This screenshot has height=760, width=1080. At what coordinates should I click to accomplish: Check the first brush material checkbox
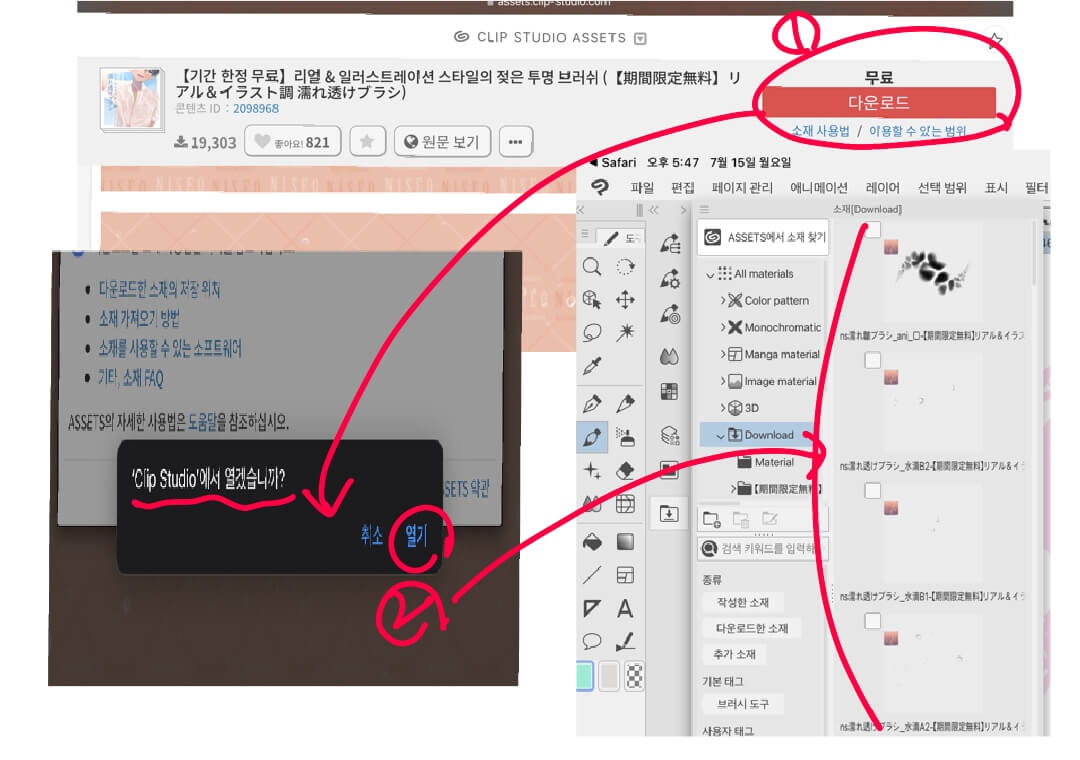(x=873, y=229)
